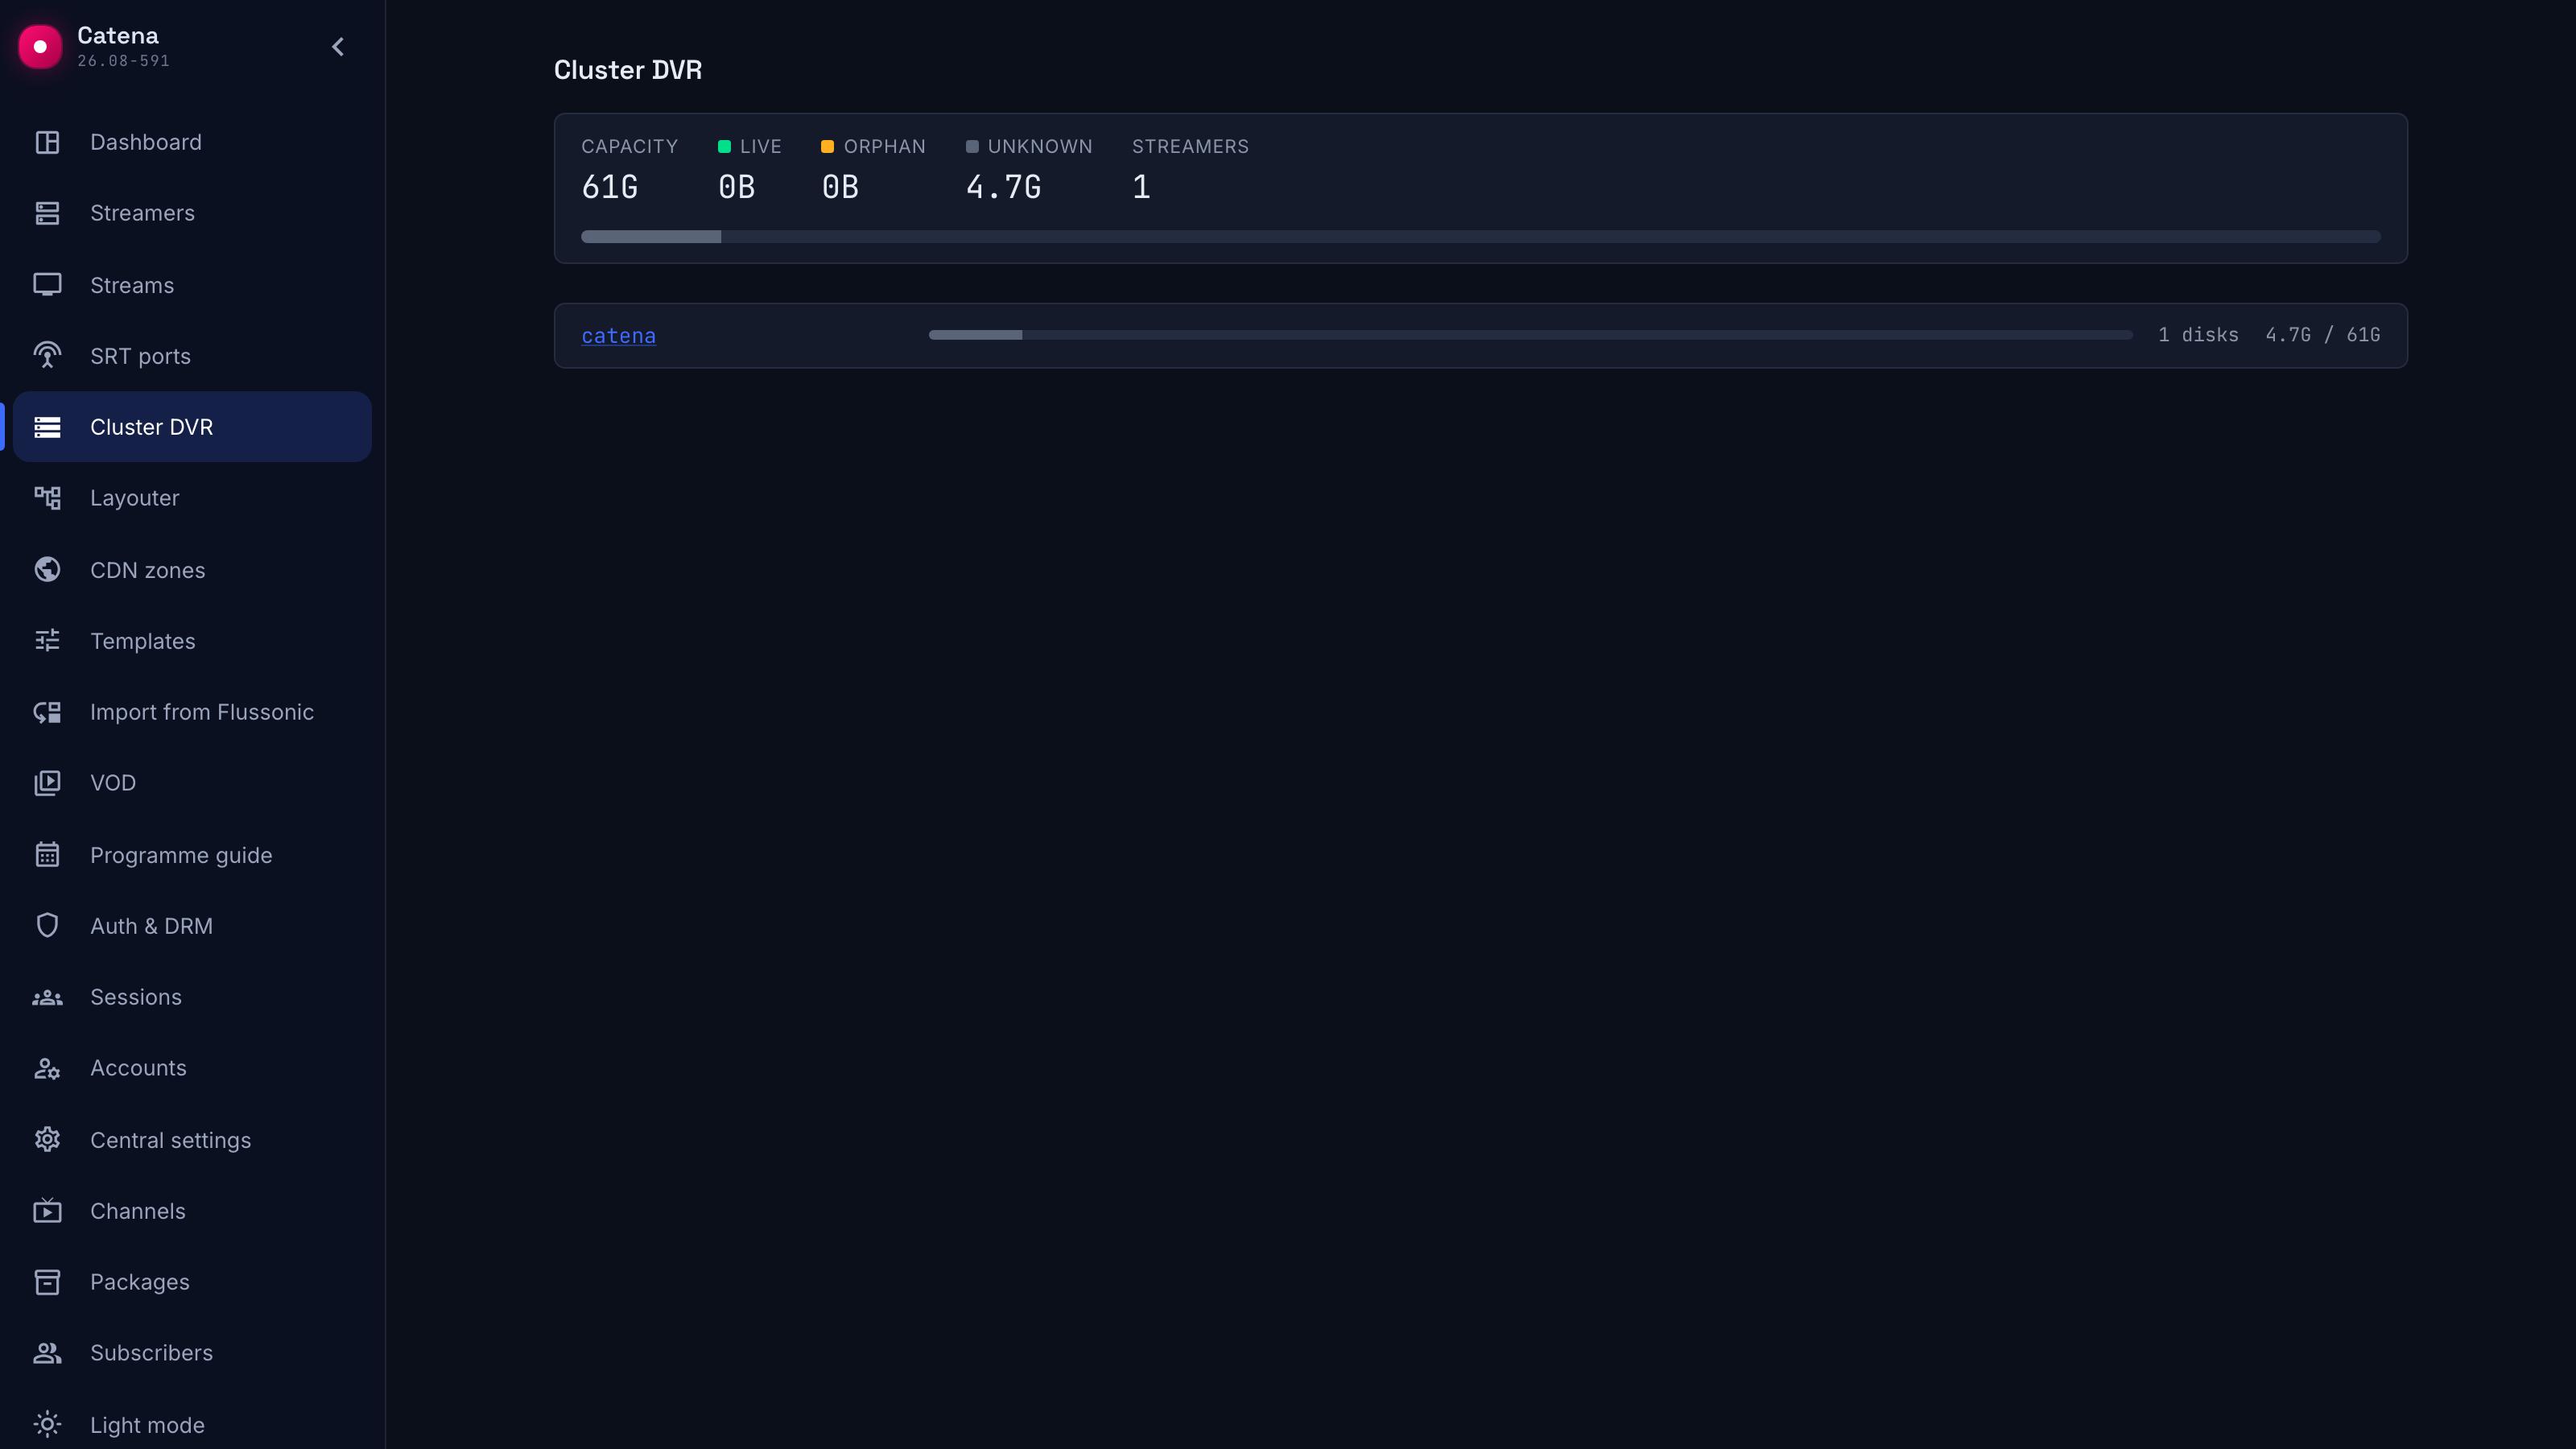The image size is (2576, 1449).
Task: Open Import from Flussonic
Action: [x=192, y=712]
